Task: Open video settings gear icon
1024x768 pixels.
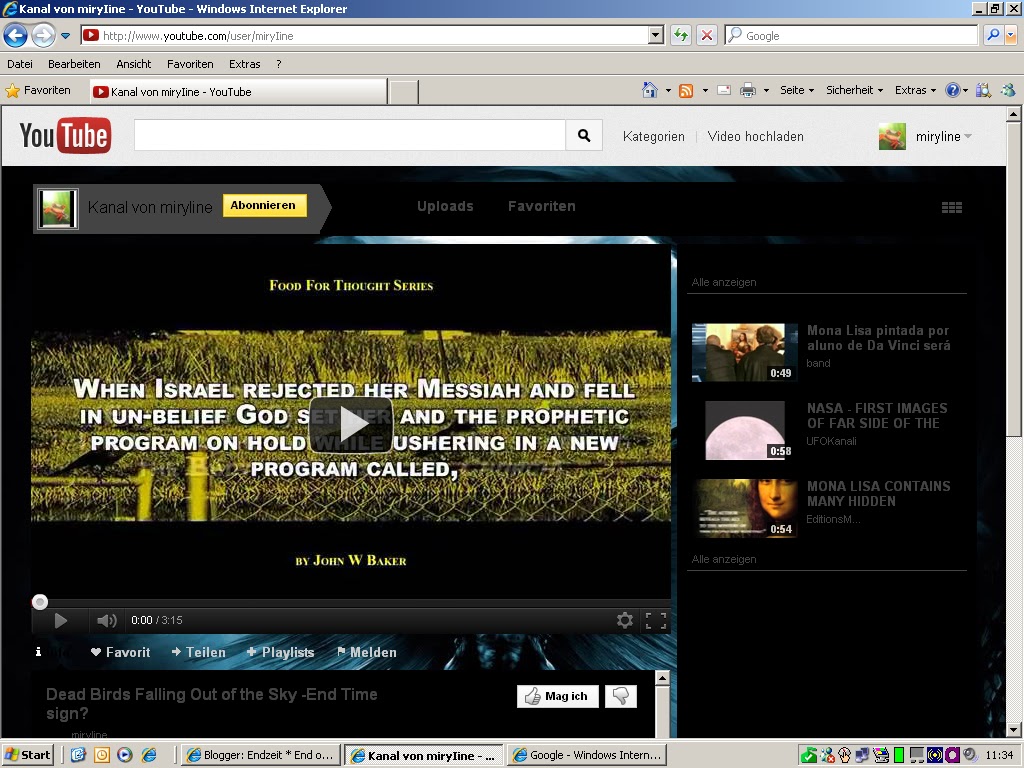Action: point(625,620)
